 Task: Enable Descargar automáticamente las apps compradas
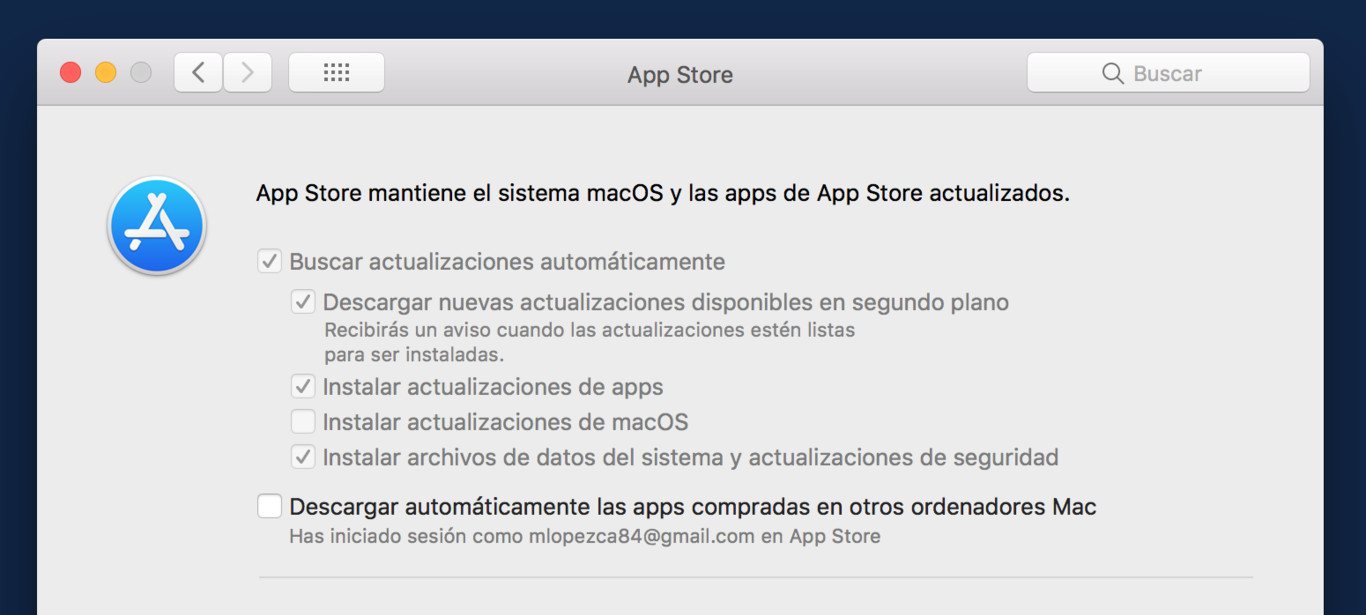(x=269, y=506)
